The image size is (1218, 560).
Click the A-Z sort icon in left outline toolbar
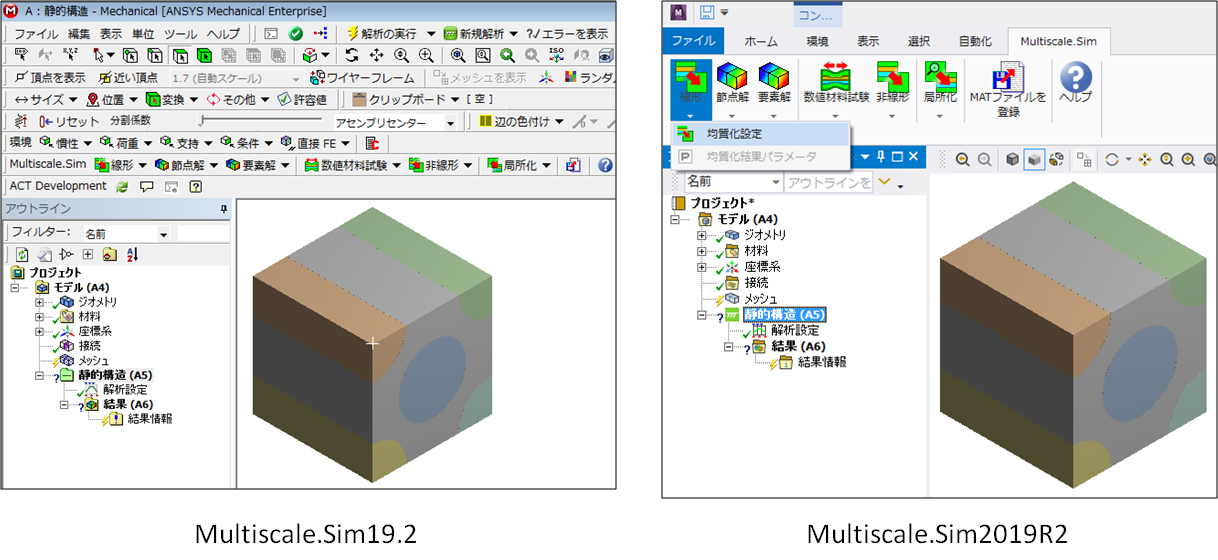pos(132,254)
